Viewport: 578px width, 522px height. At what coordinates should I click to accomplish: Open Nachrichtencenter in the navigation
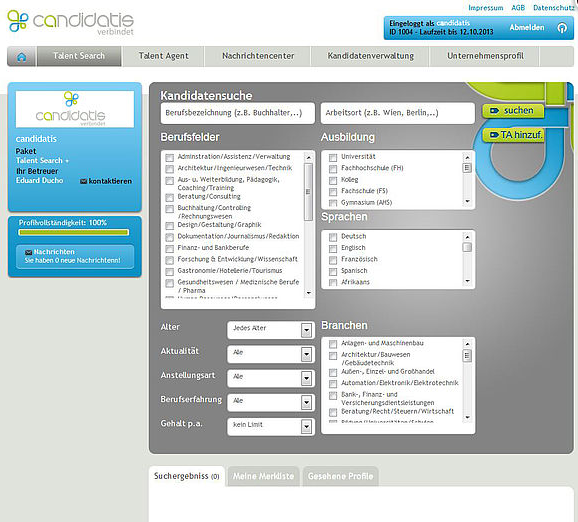[258, 56]
